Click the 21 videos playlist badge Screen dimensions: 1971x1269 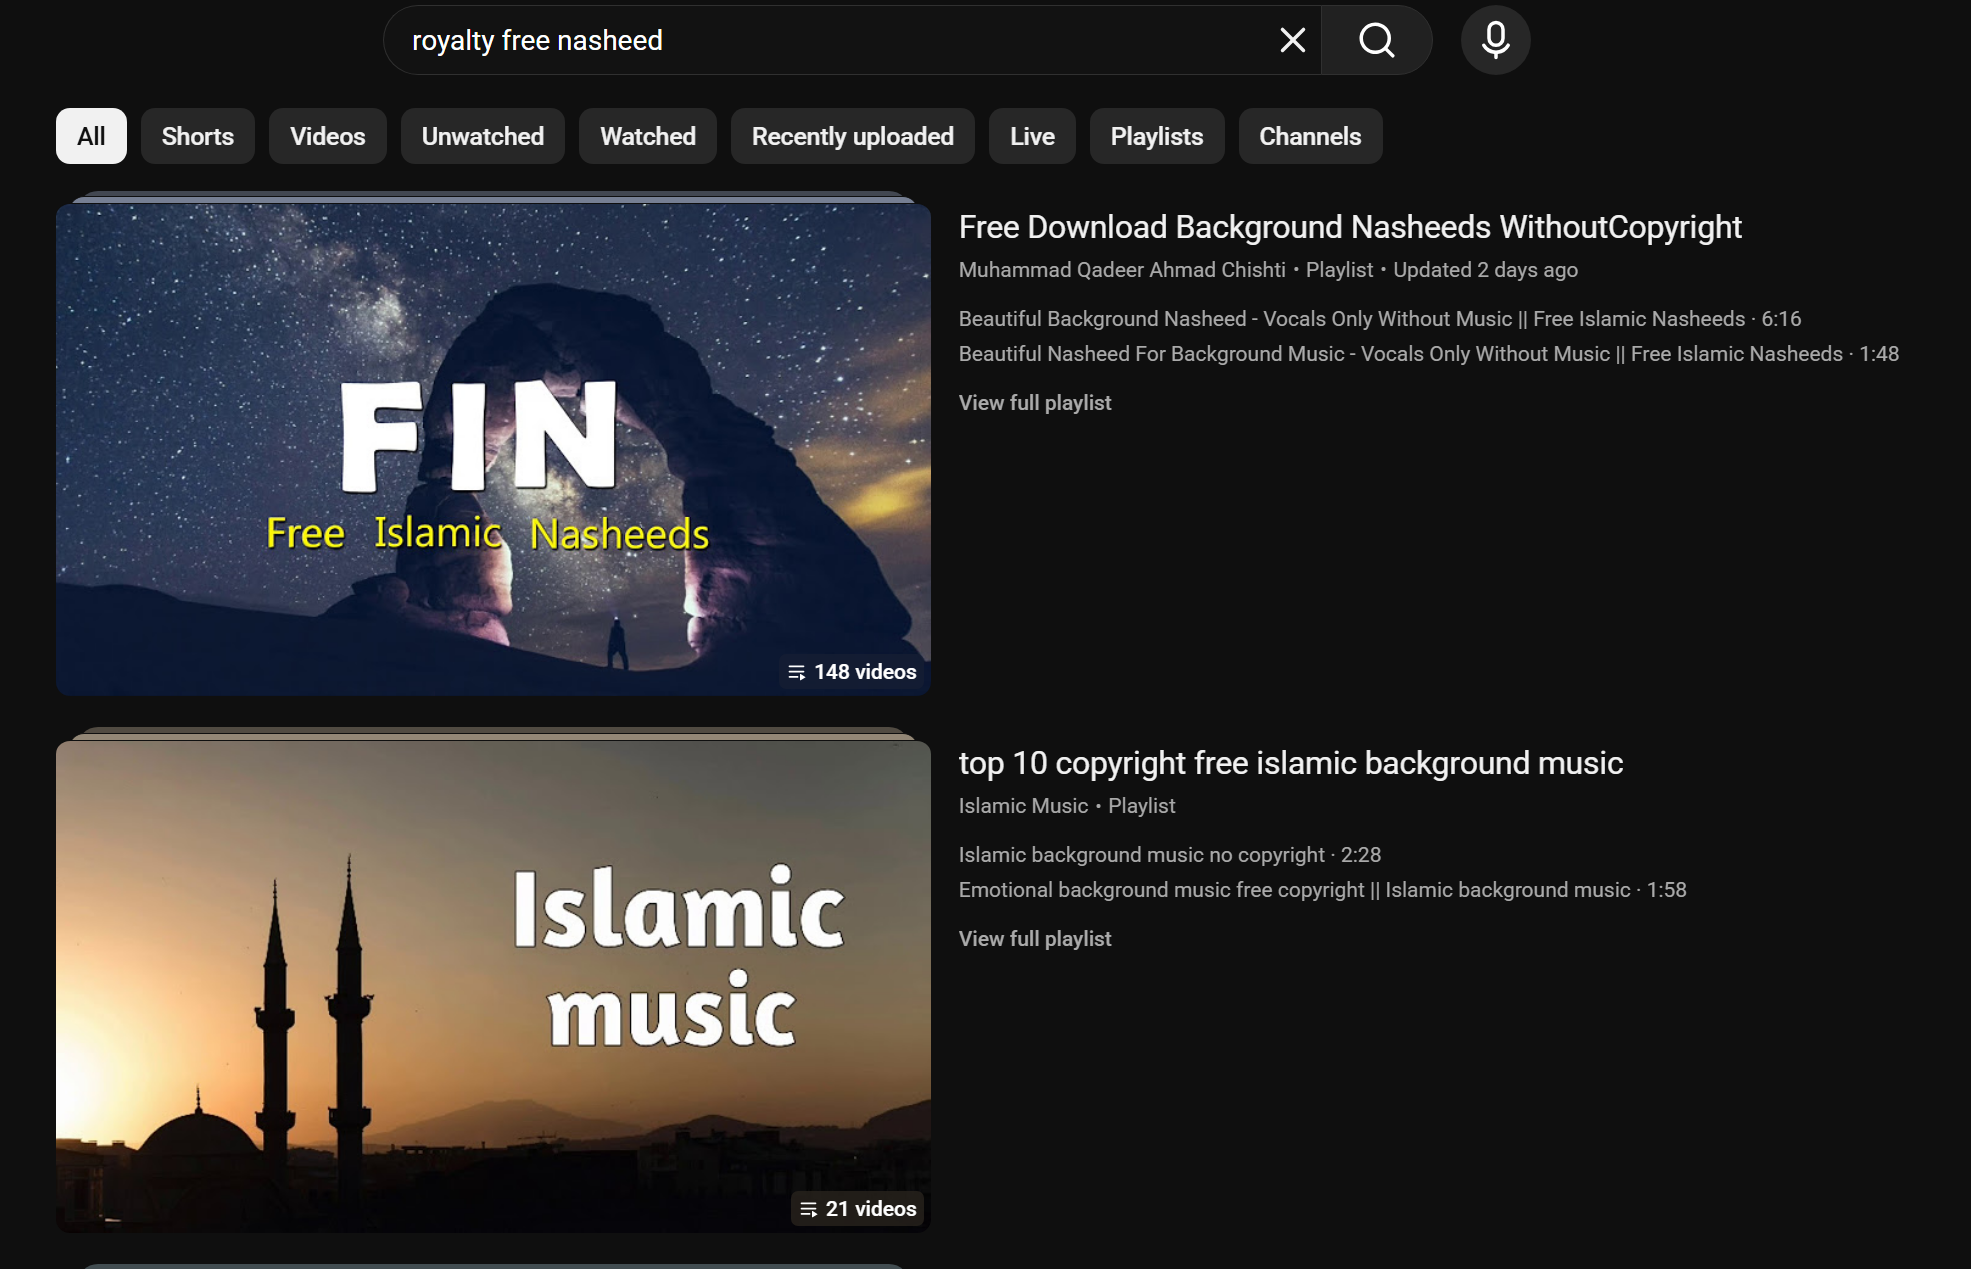pos(859,1209)
